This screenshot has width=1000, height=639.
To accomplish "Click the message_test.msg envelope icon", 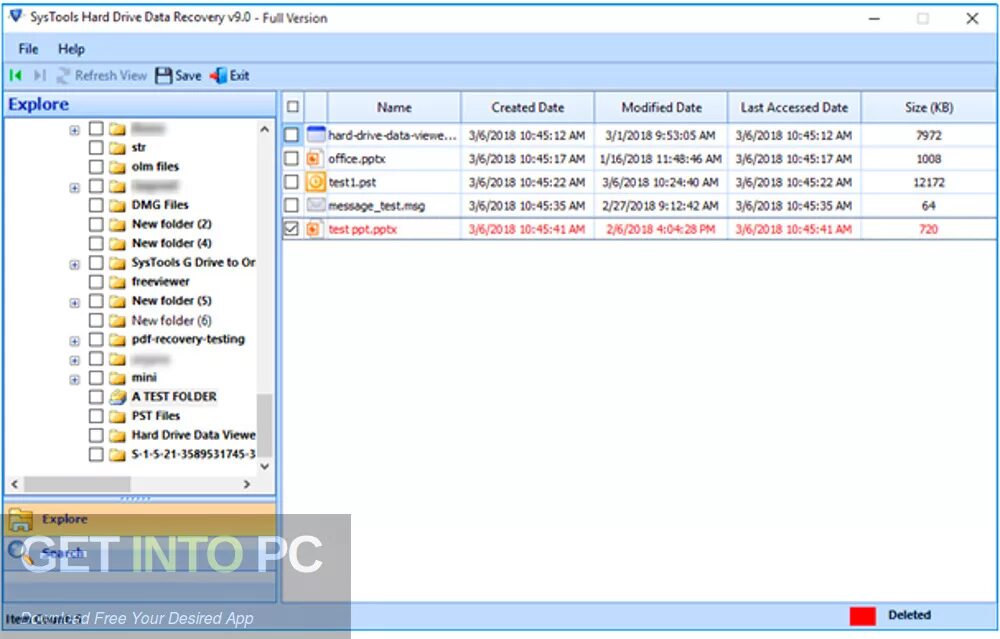I will coord(316,205).
